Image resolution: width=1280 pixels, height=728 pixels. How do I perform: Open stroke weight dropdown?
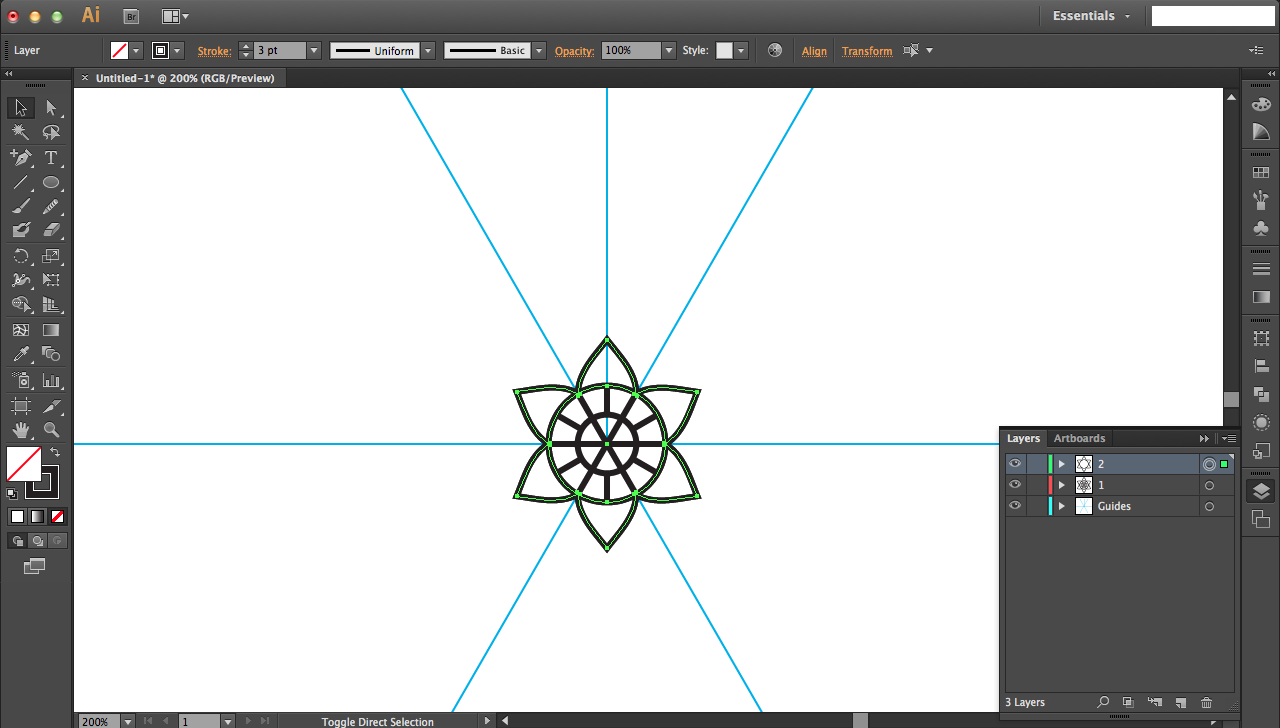click(x=314, y=50)
